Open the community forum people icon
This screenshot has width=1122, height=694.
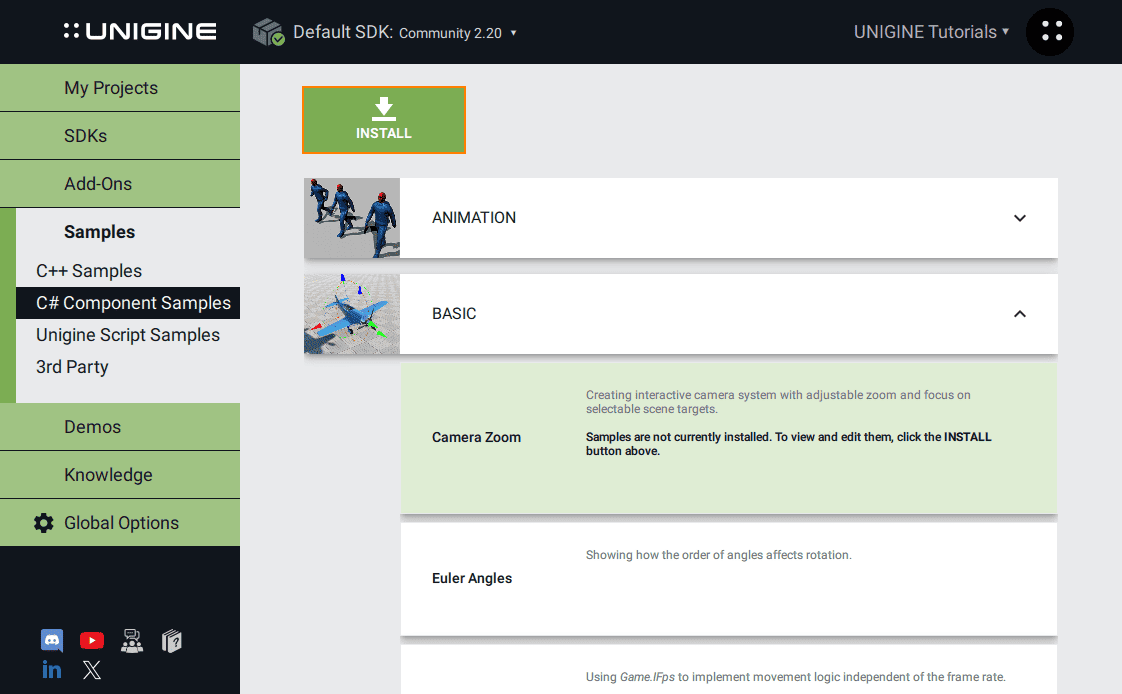[x=132, y=640]
